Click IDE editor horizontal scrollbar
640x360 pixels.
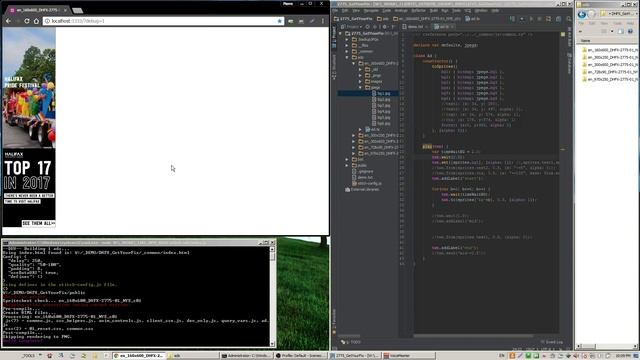pyautogui.click(x=473, y=336)
